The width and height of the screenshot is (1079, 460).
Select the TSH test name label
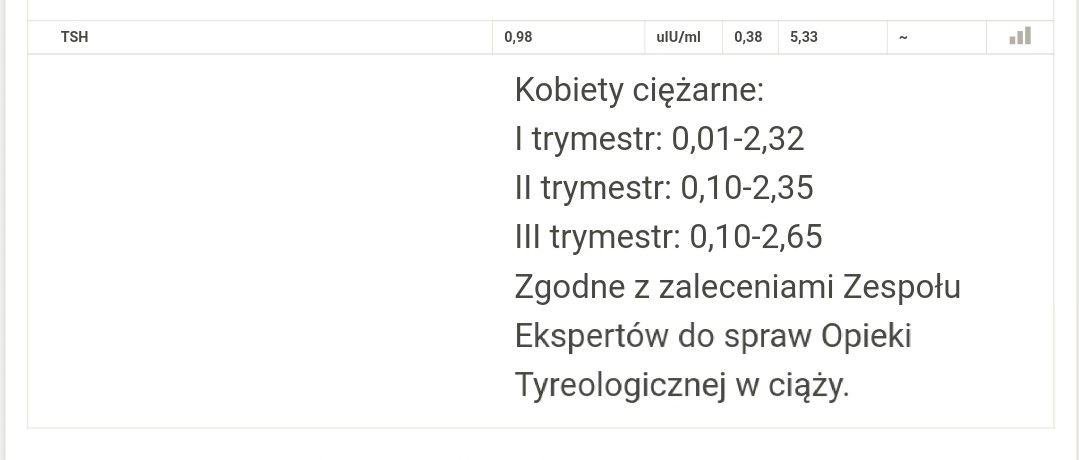point(74,38)
